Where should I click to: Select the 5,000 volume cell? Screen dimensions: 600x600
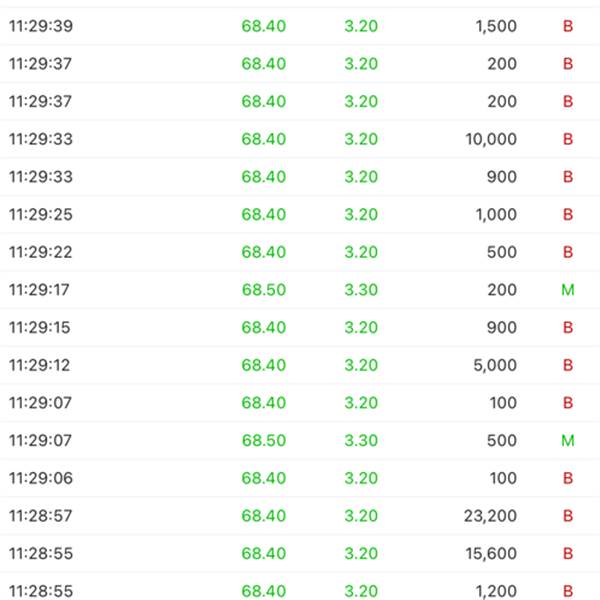tap(497, 365)
